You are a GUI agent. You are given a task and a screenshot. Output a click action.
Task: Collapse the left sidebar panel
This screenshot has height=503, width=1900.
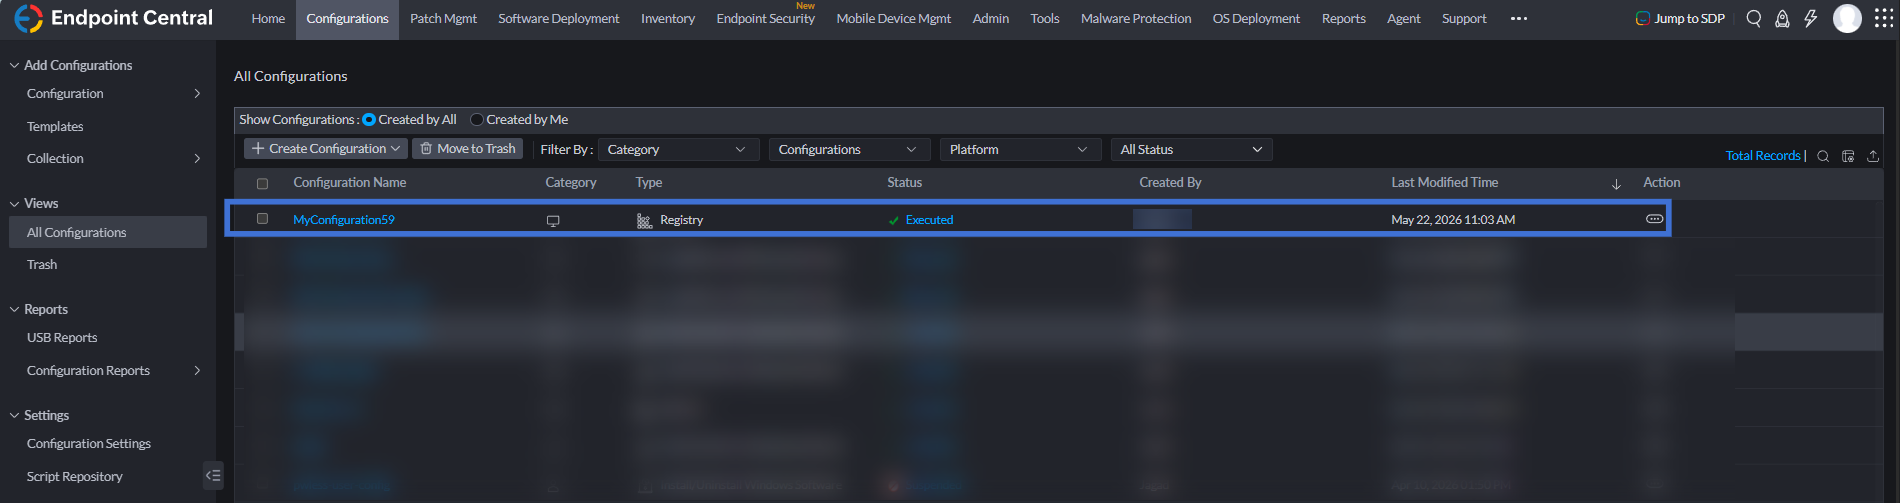[x=212, y=475]
